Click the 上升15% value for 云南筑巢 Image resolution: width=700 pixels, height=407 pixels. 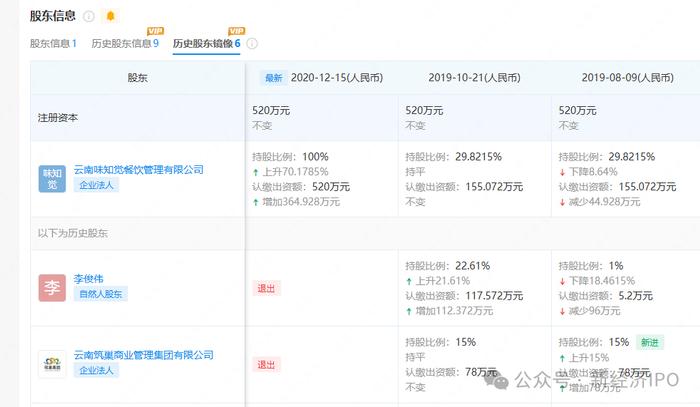point(584,358)
